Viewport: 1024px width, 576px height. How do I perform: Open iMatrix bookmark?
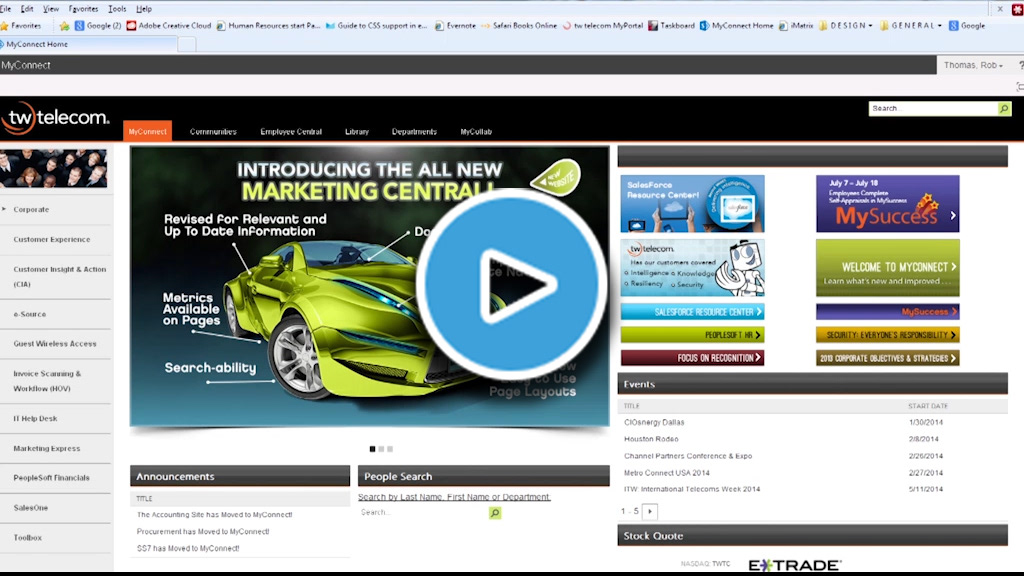coord(796,25)
